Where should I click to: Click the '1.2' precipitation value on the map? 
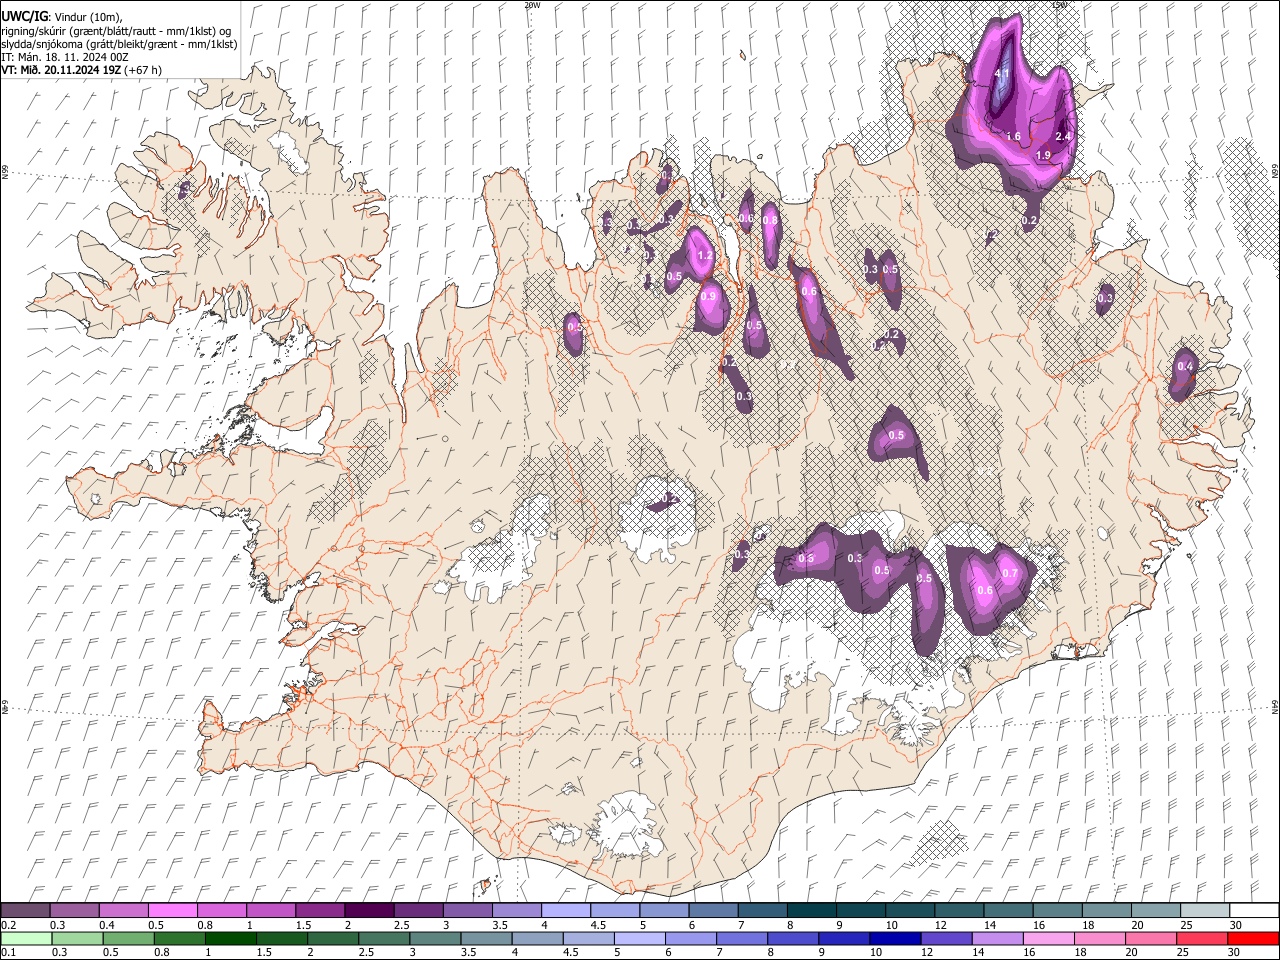click(x=705, y=256)
